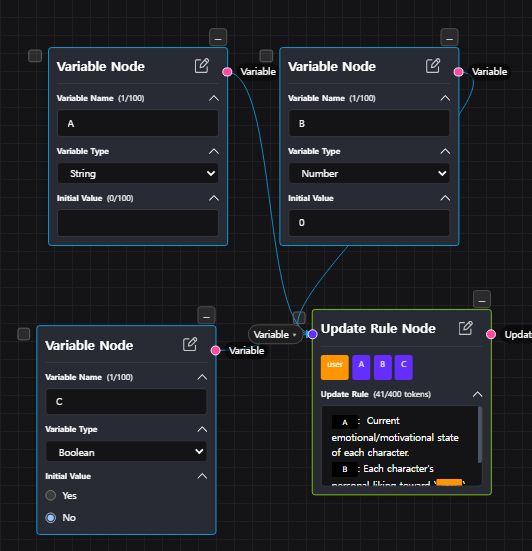Screen dimensions: 532x551
Task: Collapse Initial Value section of node A
Action: point(214,198)
